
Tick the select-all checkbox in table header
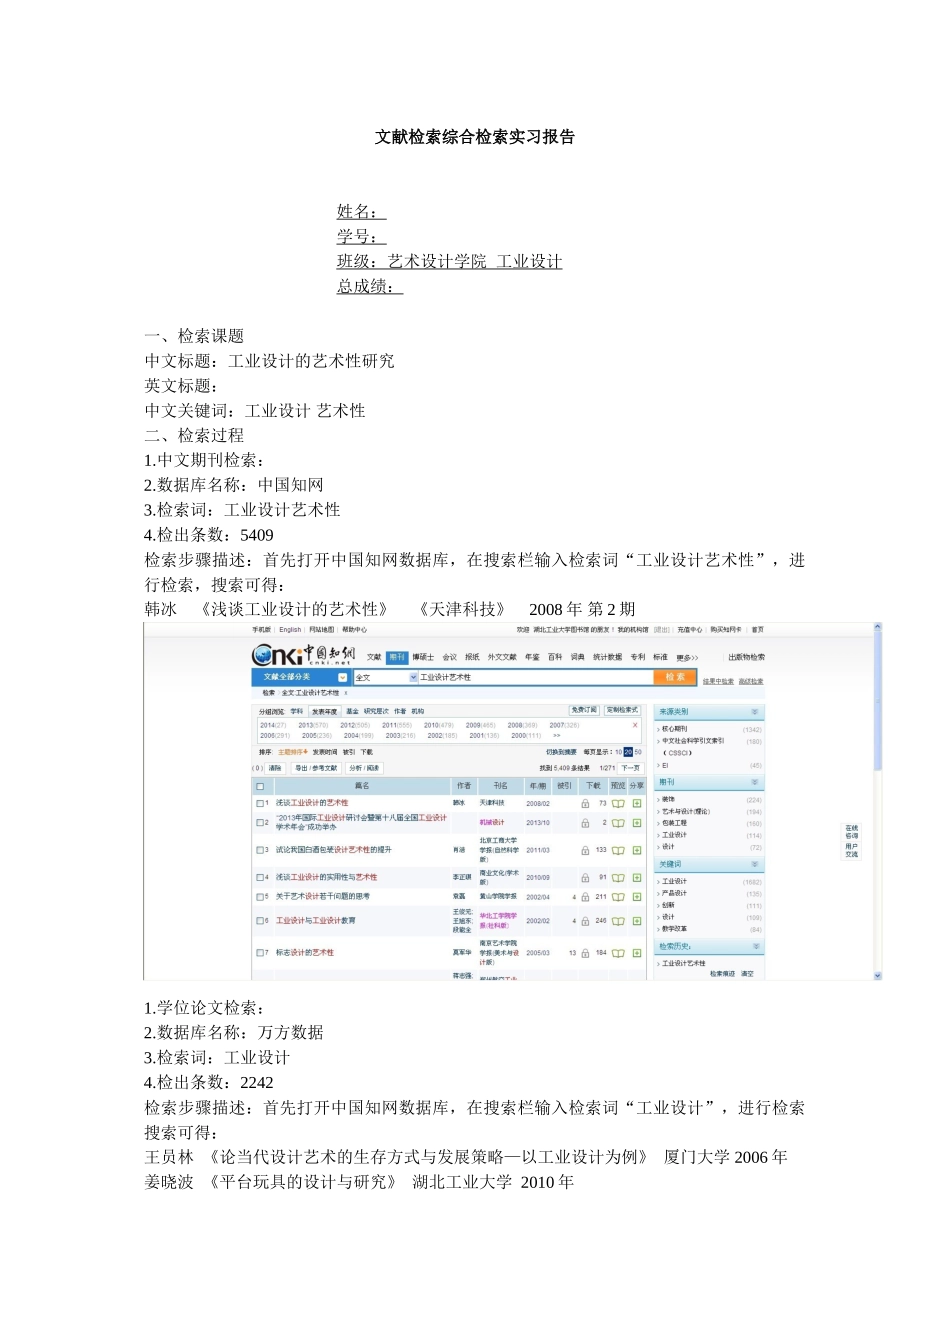260,786
